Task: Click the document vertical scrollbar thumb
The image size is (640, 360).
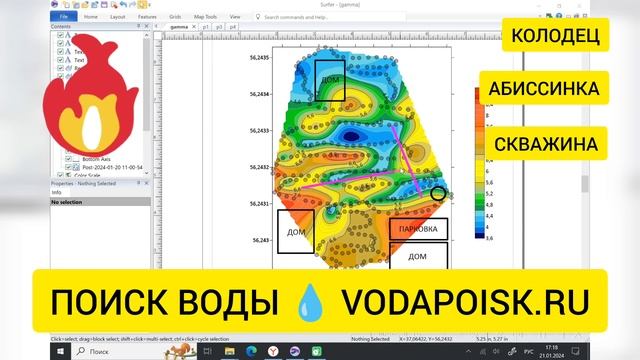Action: [585, 184]
